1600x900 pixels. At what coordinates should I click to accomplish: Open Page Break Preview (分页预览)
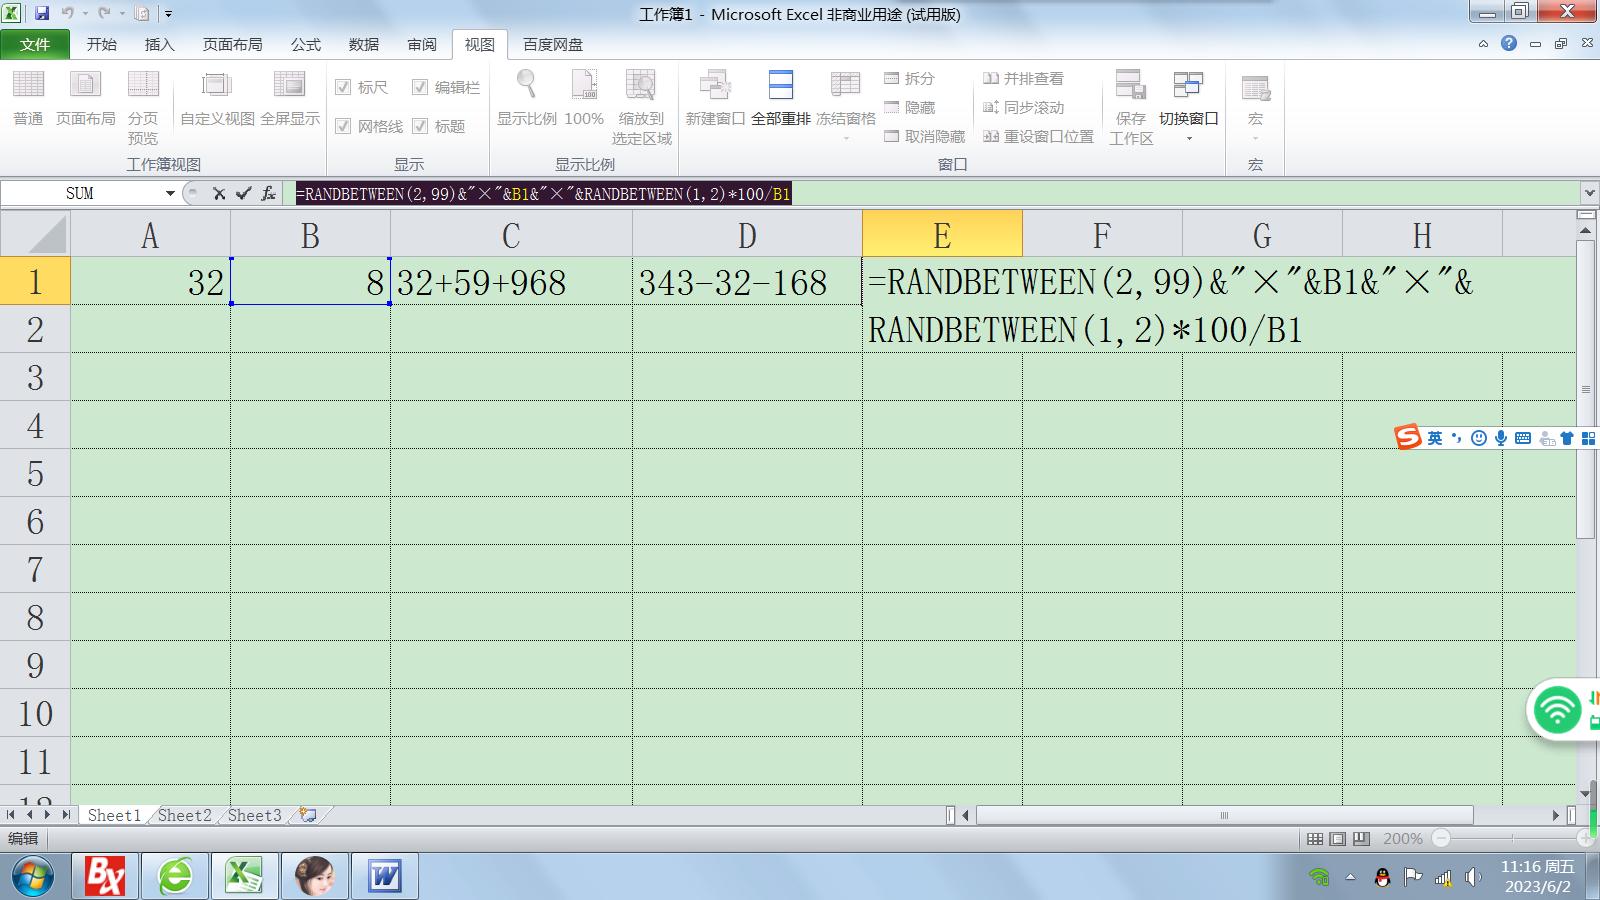(x=143, y=86)
